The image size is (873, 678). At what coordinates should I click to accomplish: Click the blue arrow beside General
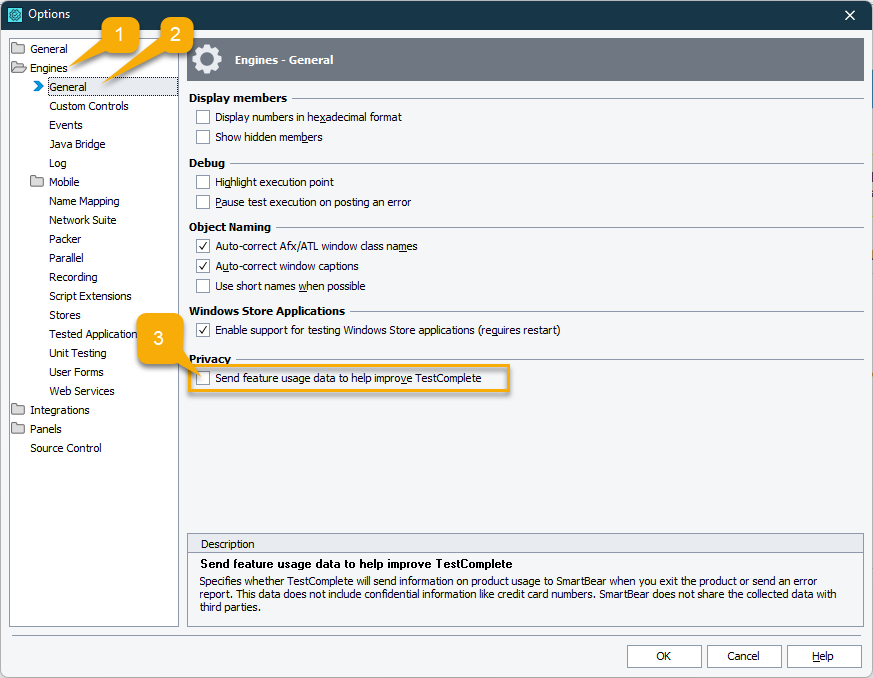point(38,87)
